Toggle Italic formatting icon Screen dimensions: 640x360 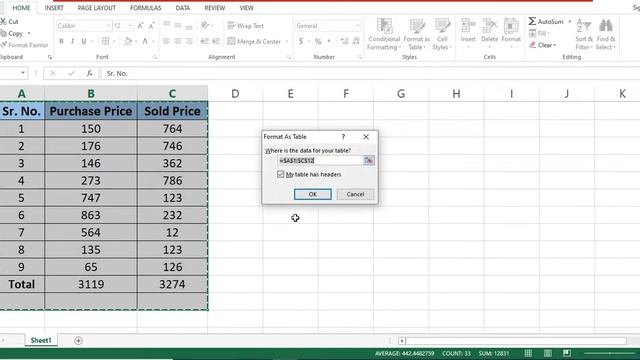72,41
